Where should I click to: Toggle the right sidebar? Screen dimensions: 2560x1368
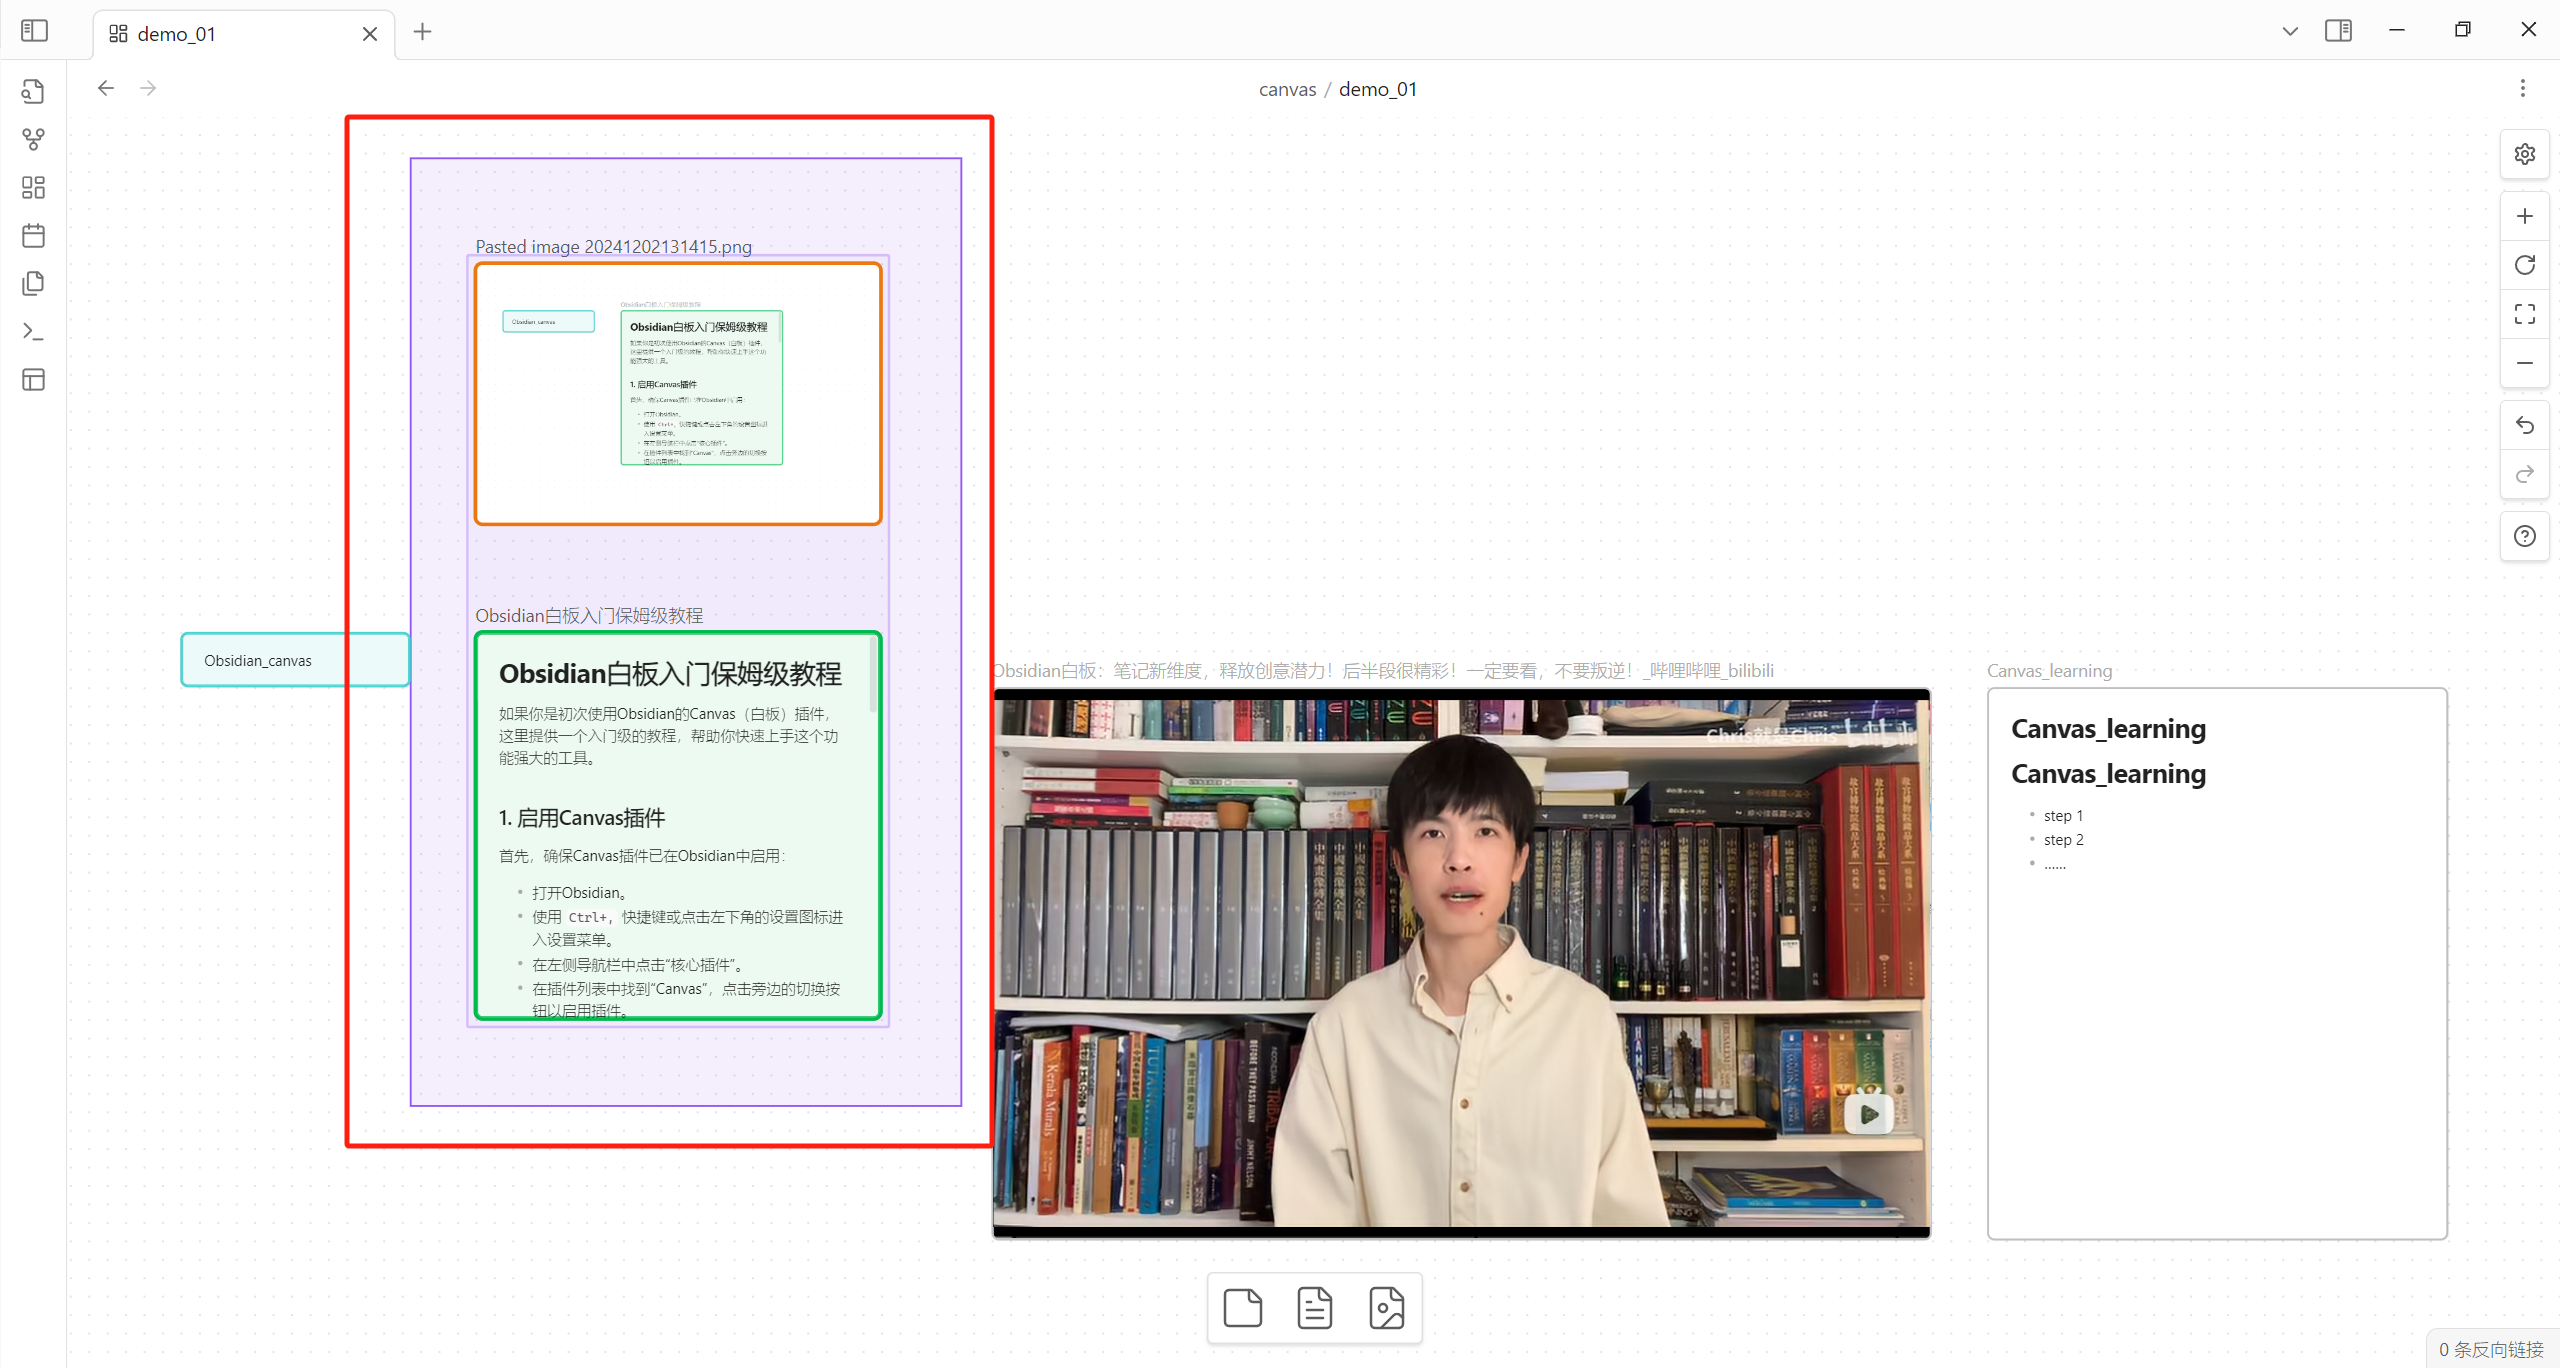[2338, 31]
